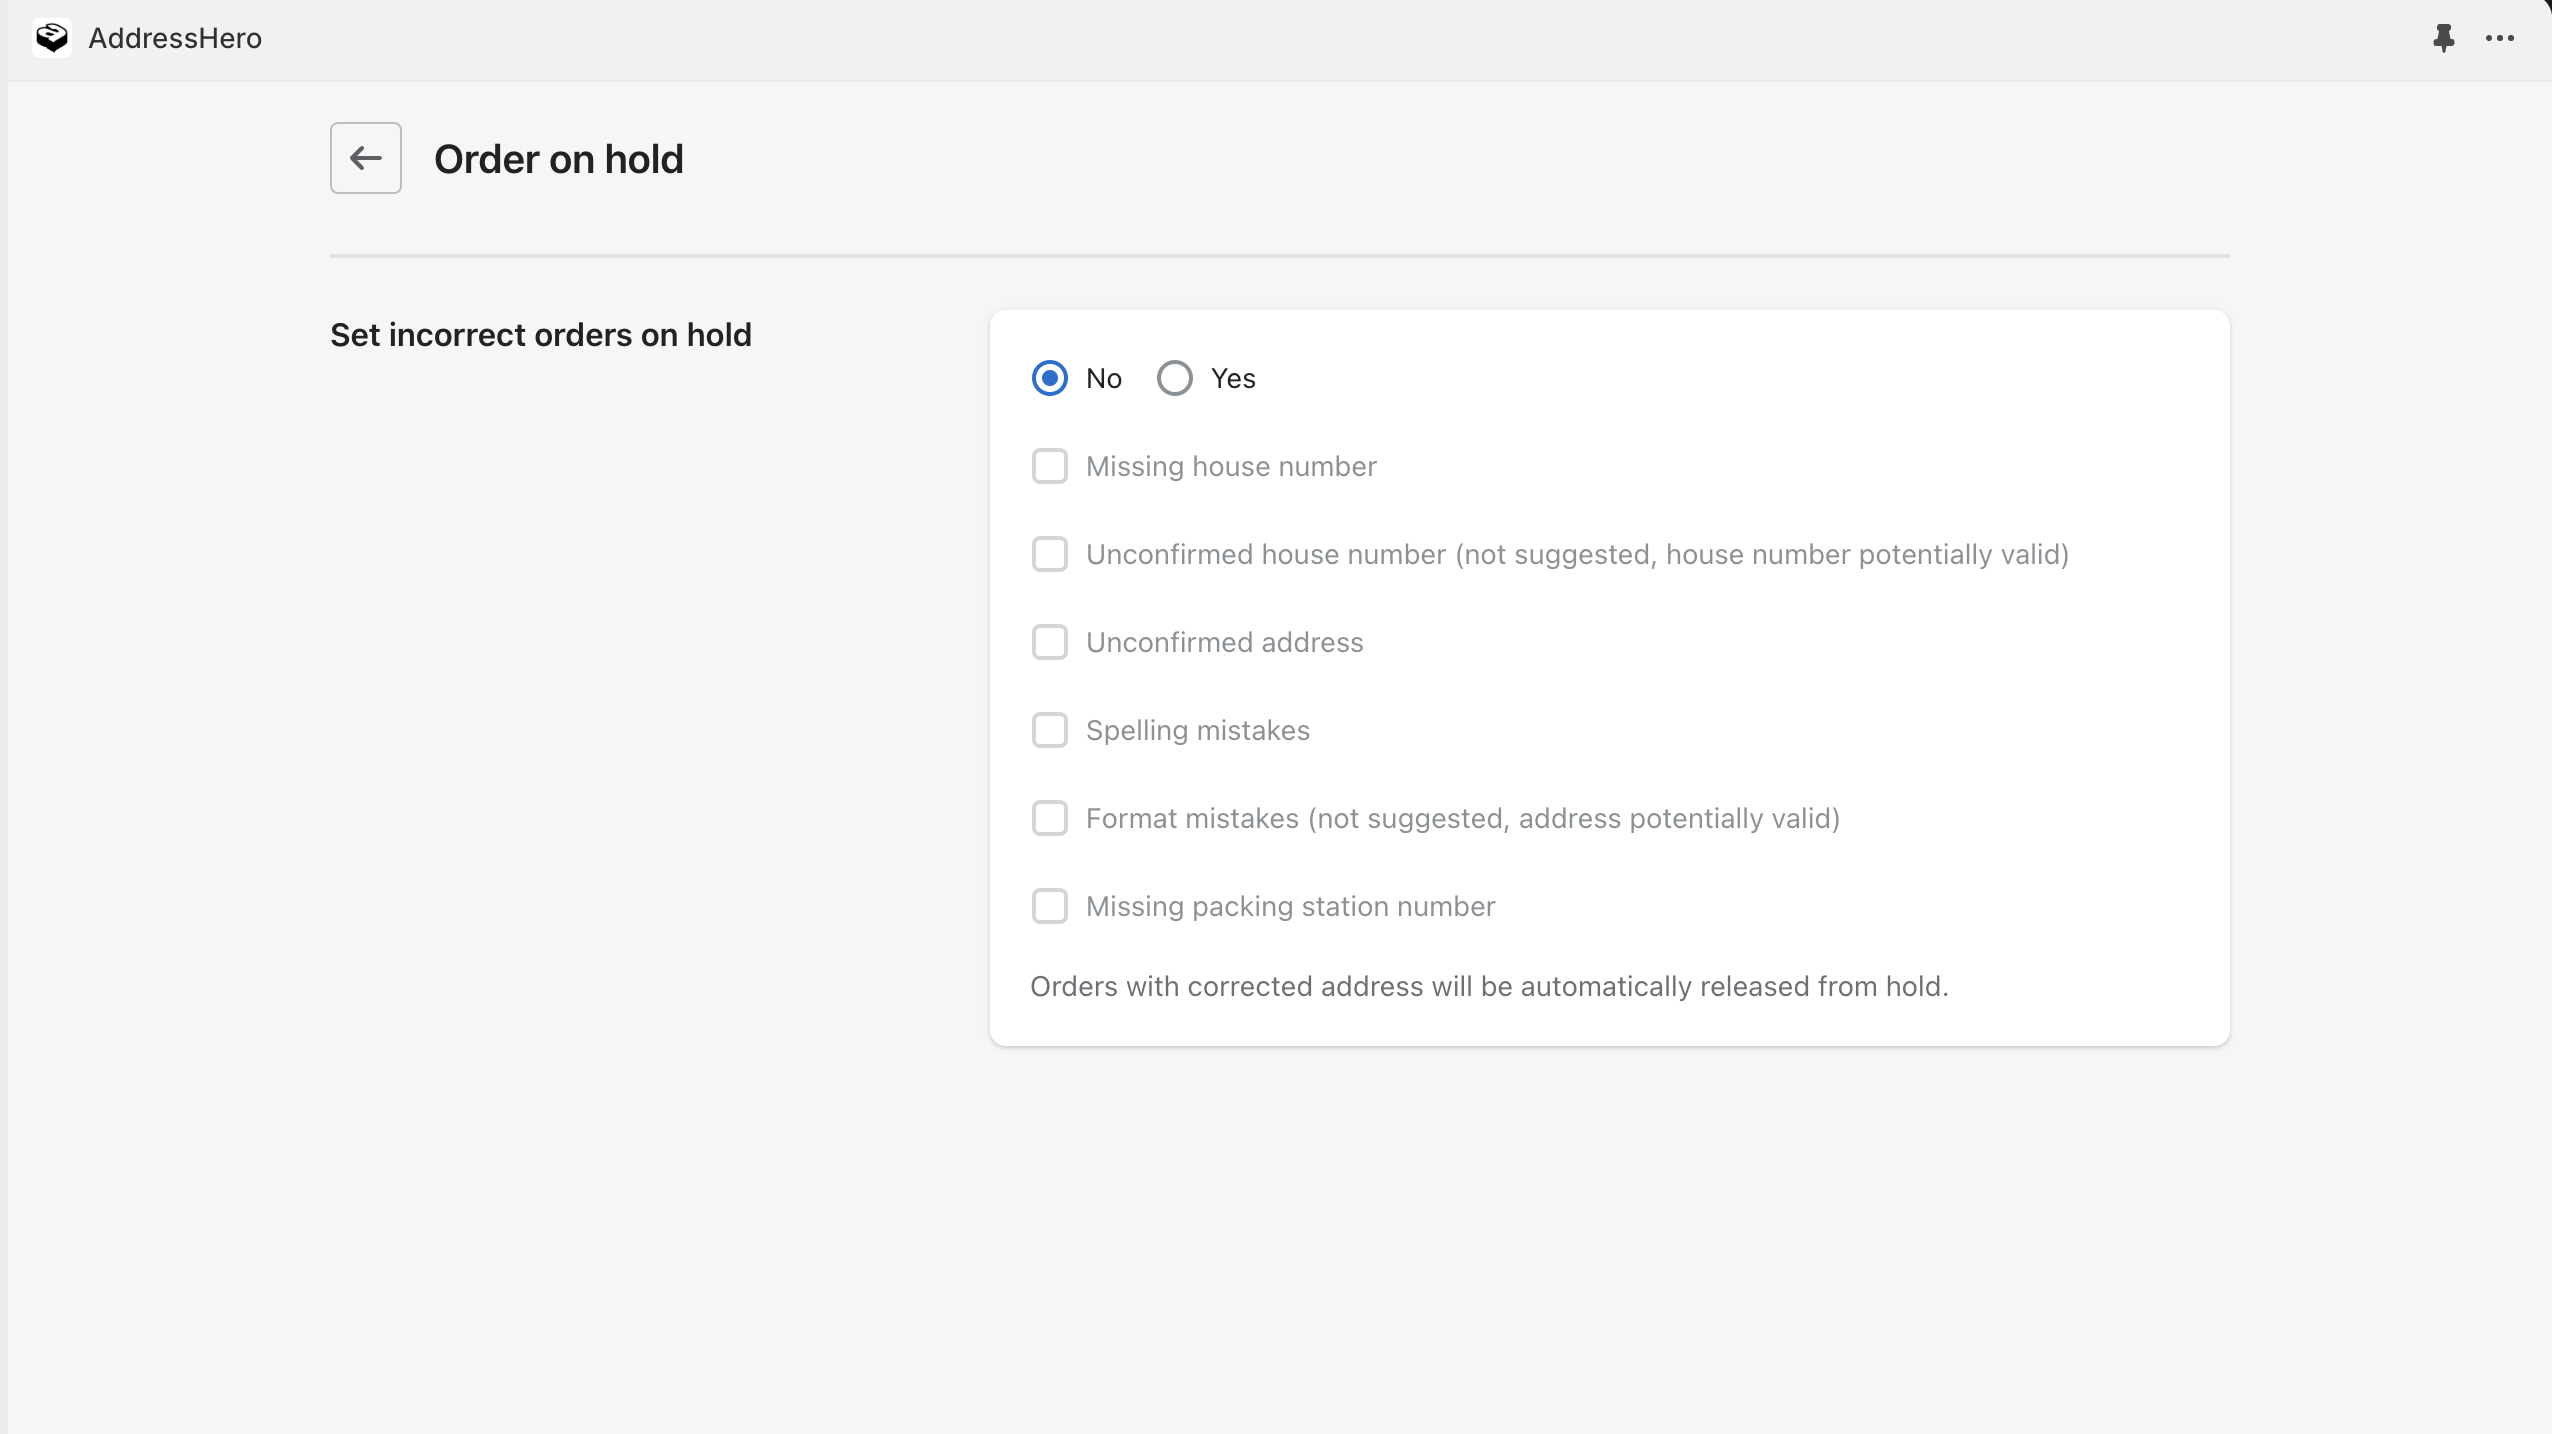Check the Format mistakes checkbox
2552x1434 pixels.
click(1050, 818)
